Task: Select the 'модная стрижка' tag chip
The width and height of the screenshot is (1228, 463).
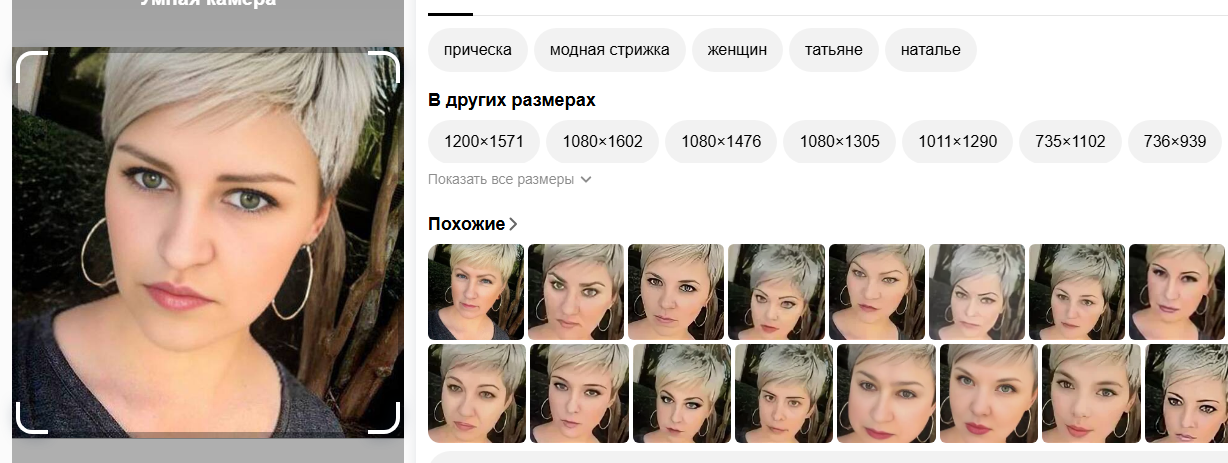Action: [610, 50]
